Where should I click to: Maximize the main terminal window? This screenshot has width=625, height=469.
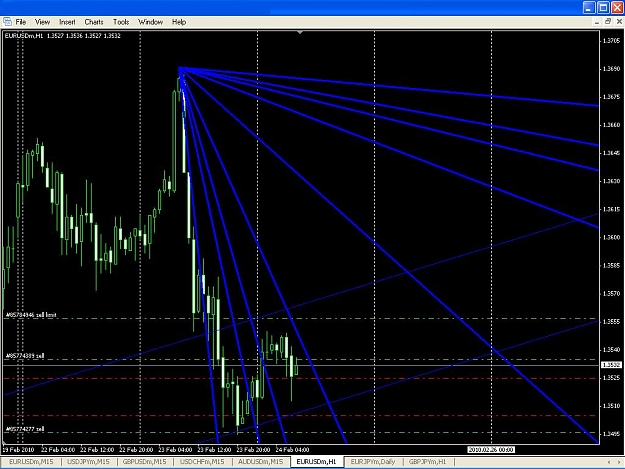pos(603,8)
